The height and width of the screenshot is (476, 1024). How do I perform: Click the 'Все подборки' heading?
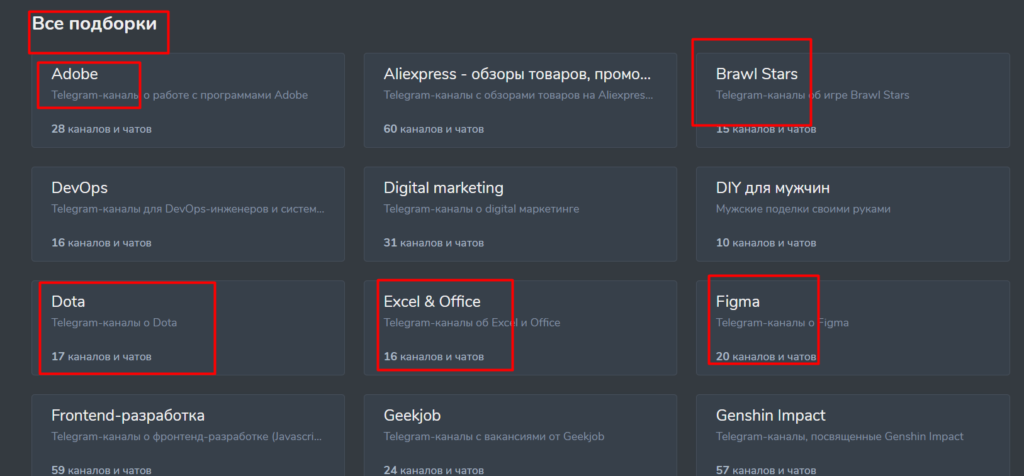95,24
